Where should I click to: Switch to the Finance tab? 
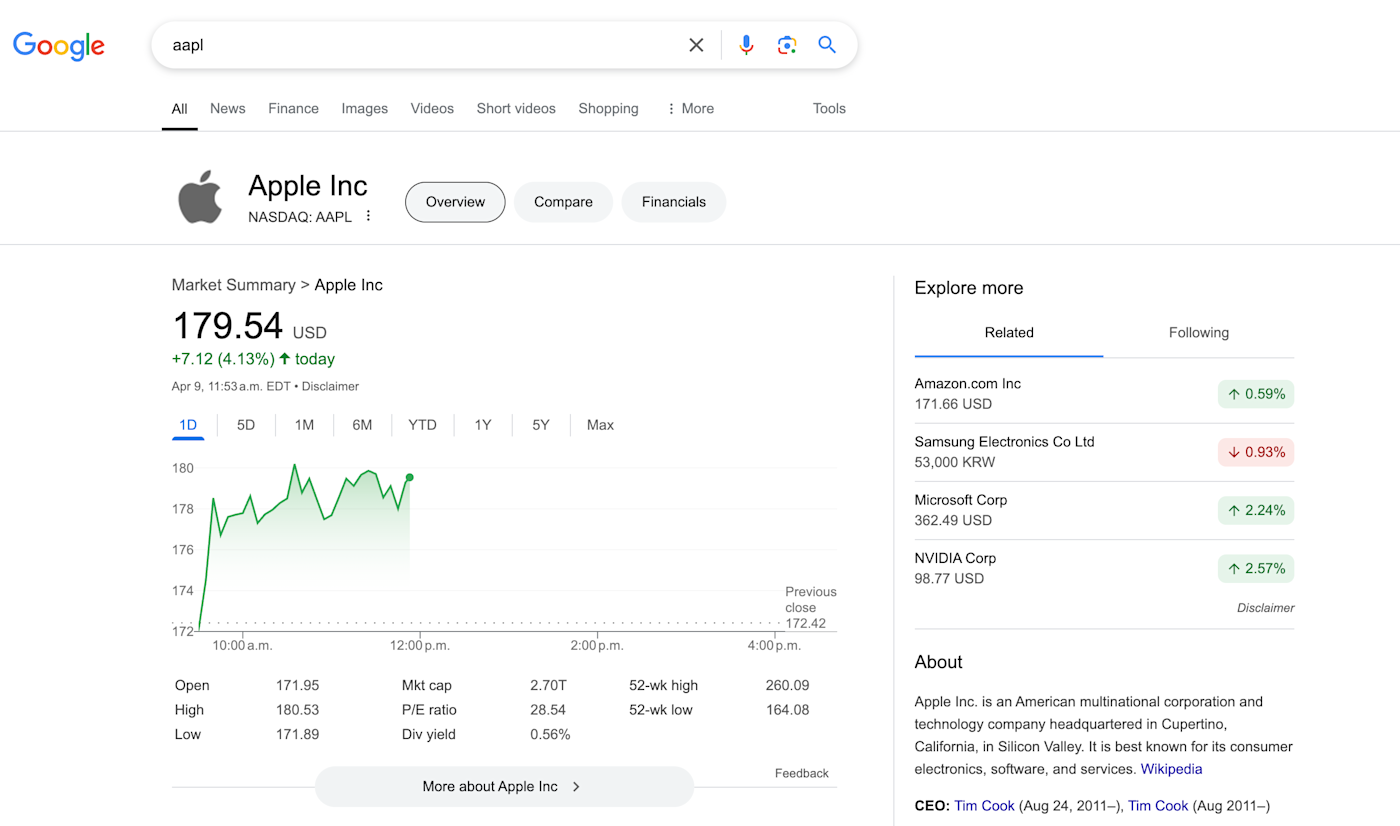point(293,109)
